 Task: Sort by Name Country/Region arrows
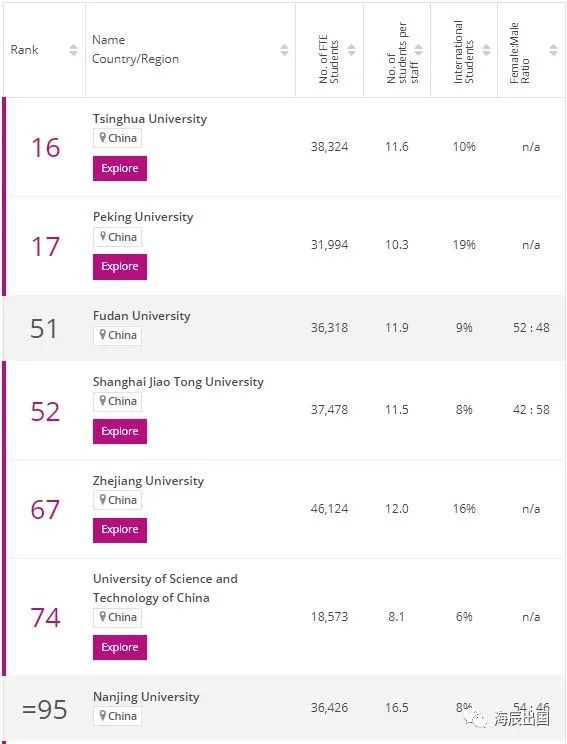pyautogui.click(x=284, y=50)
